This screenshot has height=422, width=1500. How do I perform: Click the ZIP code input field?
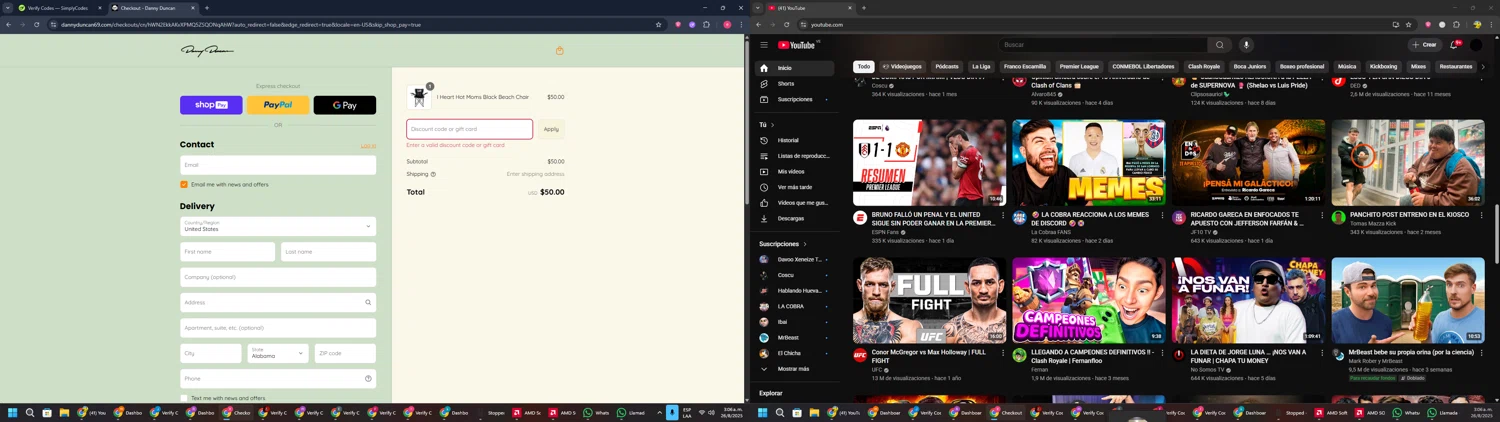pyautogui.click(x=345, y=353)
